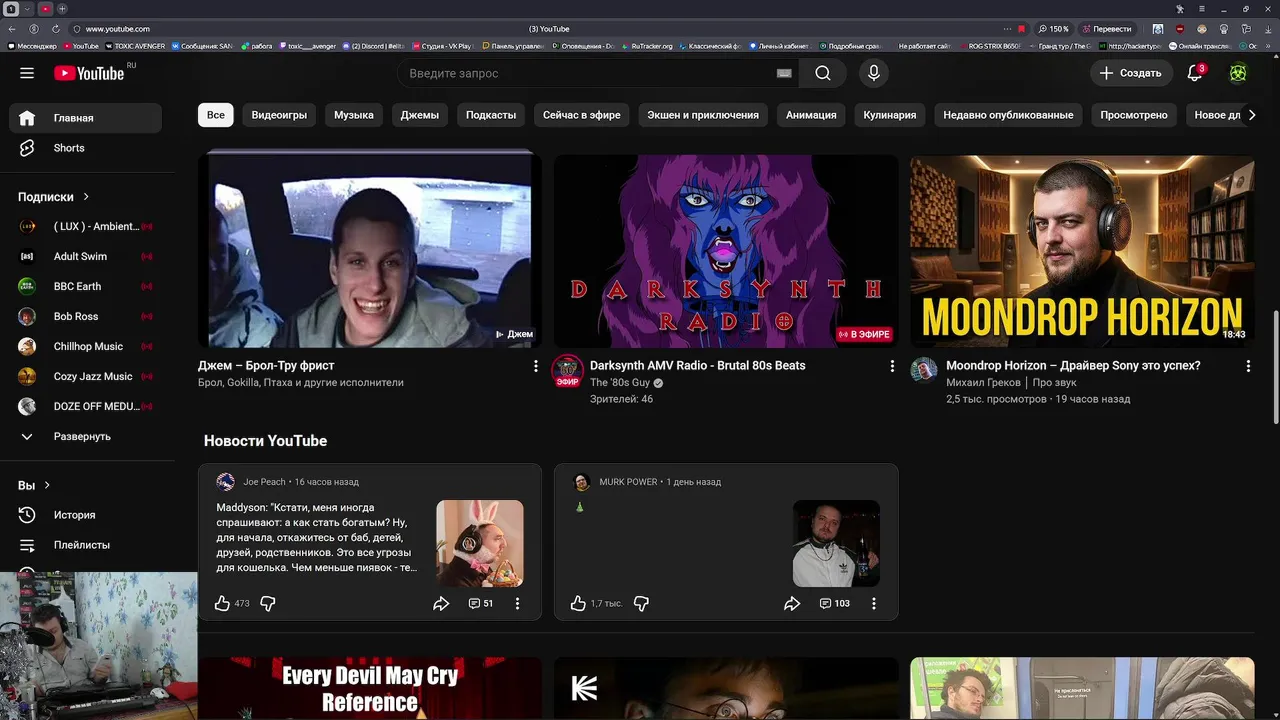Click the on-screen keyboard icon in search box

tap(784, 73)
